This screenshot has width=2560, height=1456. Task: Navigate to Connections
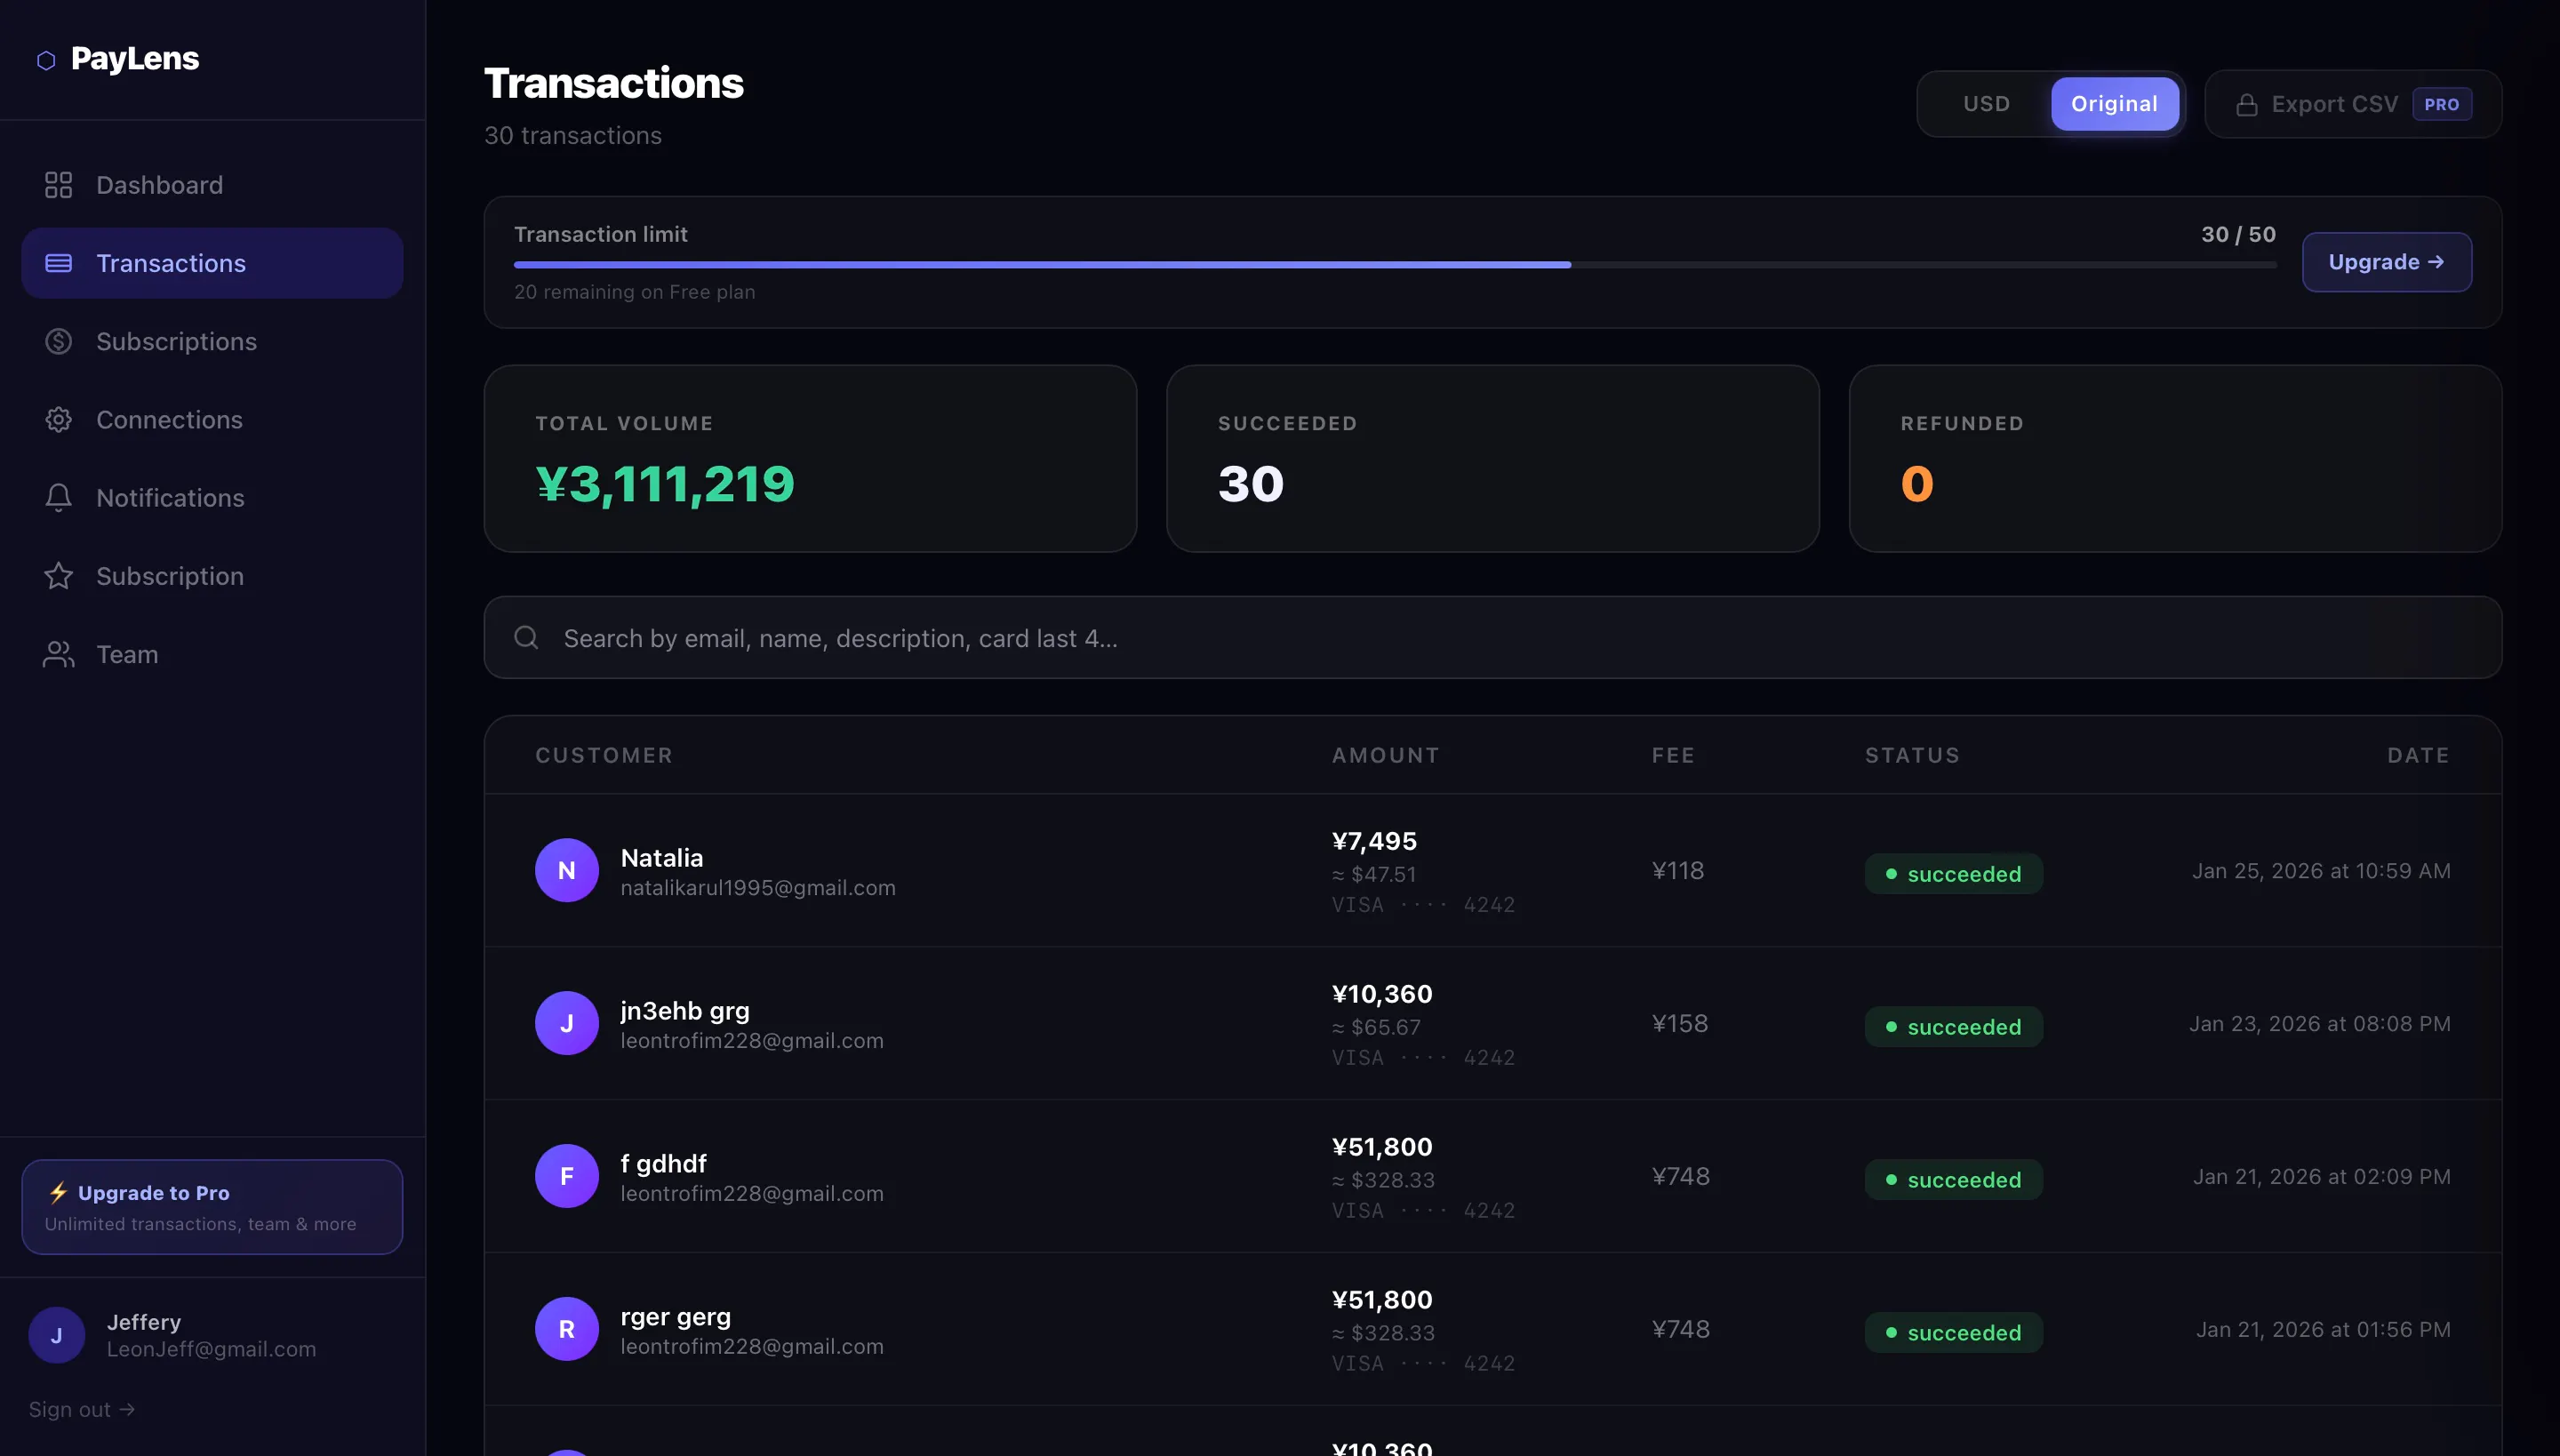212,420
